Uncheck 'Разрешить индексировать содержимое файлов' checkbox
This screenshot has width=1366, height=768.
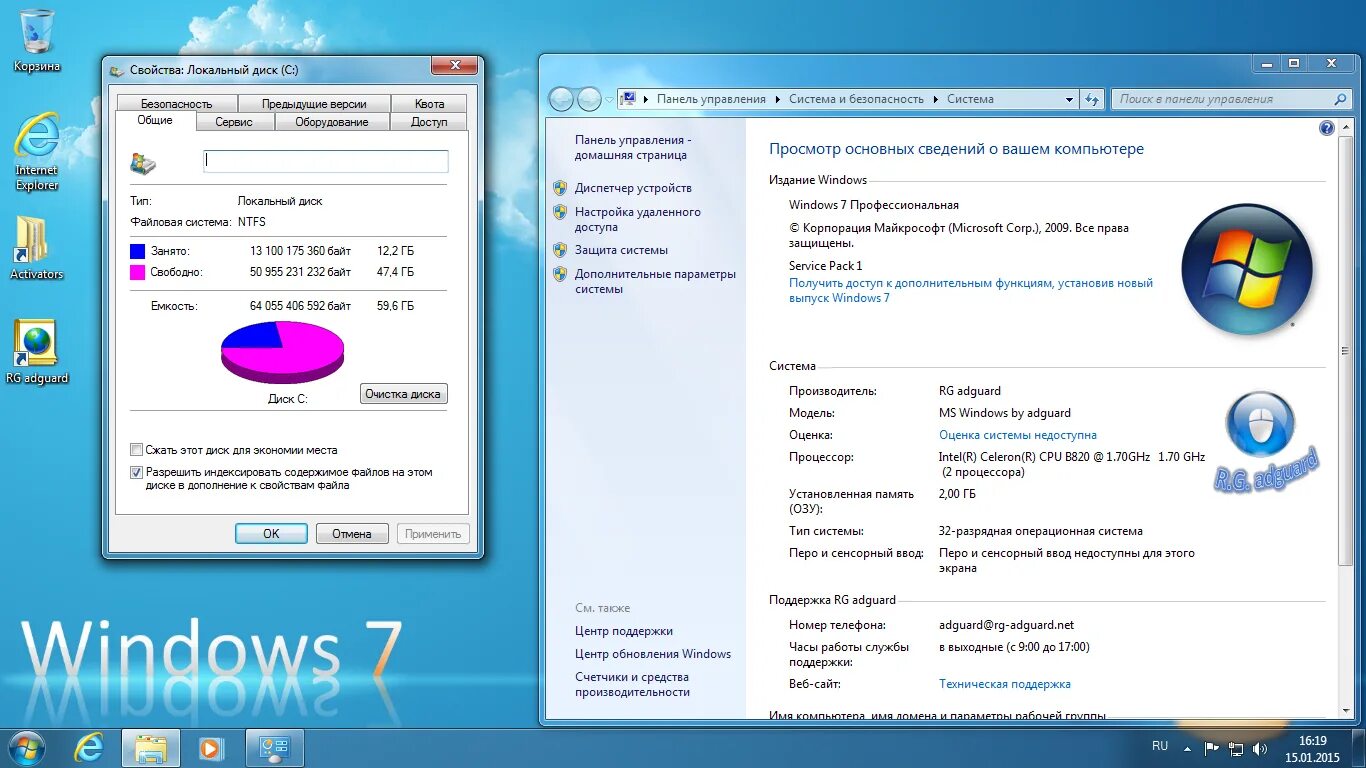pyautogui.click(x=137, y=472)
